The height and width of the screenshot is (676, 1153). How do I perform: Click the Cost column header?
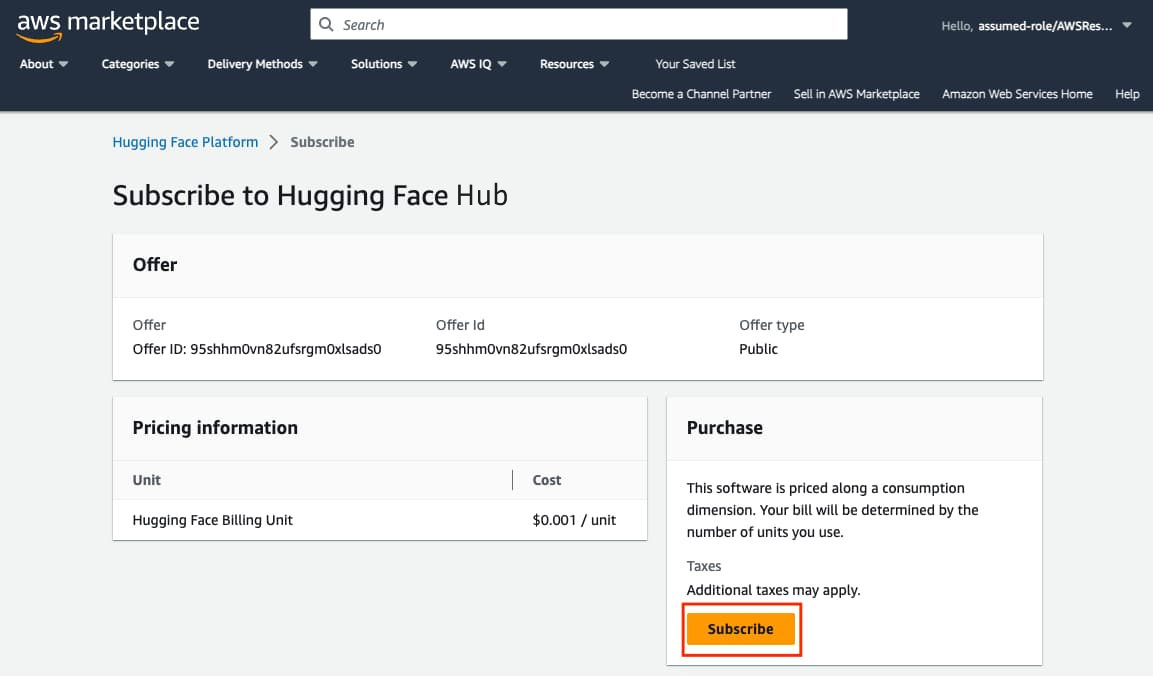point(547,480)
